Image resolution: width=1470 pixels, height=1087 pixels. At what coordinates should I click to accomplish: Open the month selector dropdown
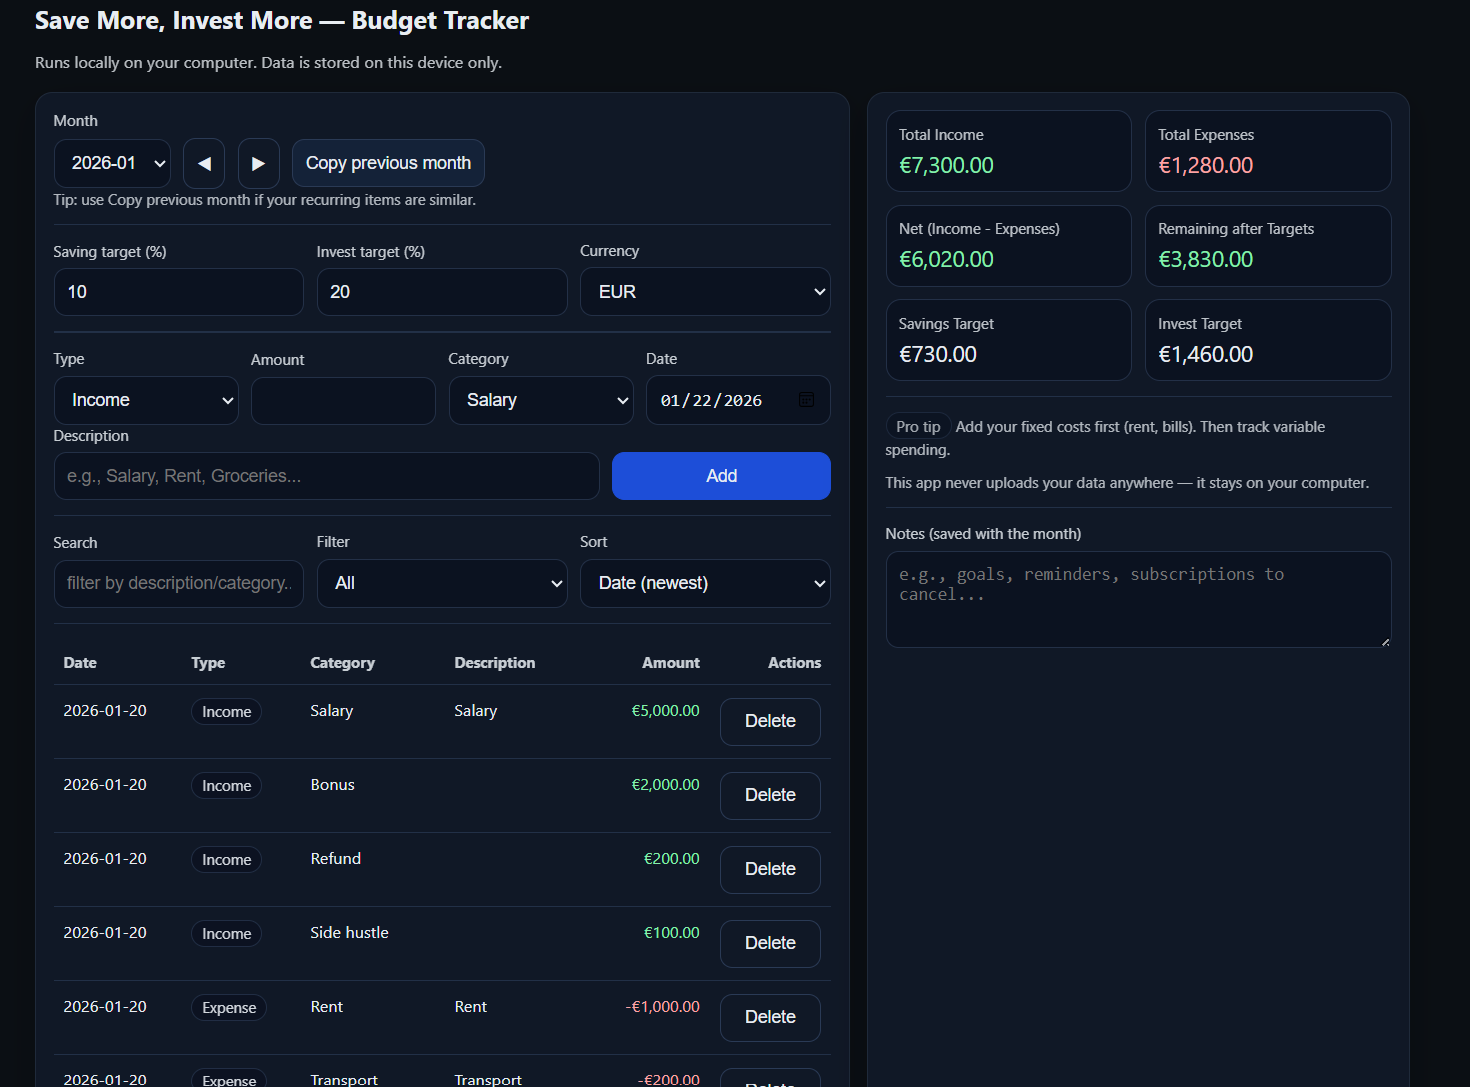point(111,163)
